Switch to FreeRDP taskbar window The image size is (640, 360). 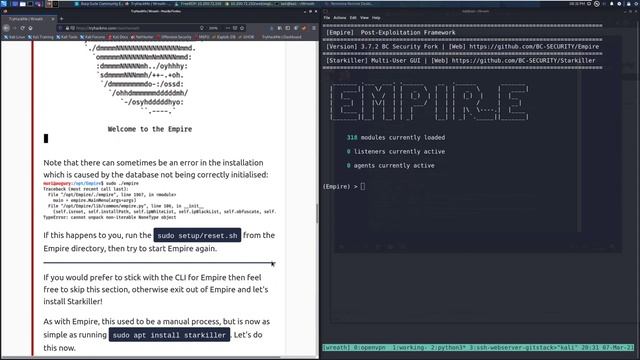pos(198,4)
